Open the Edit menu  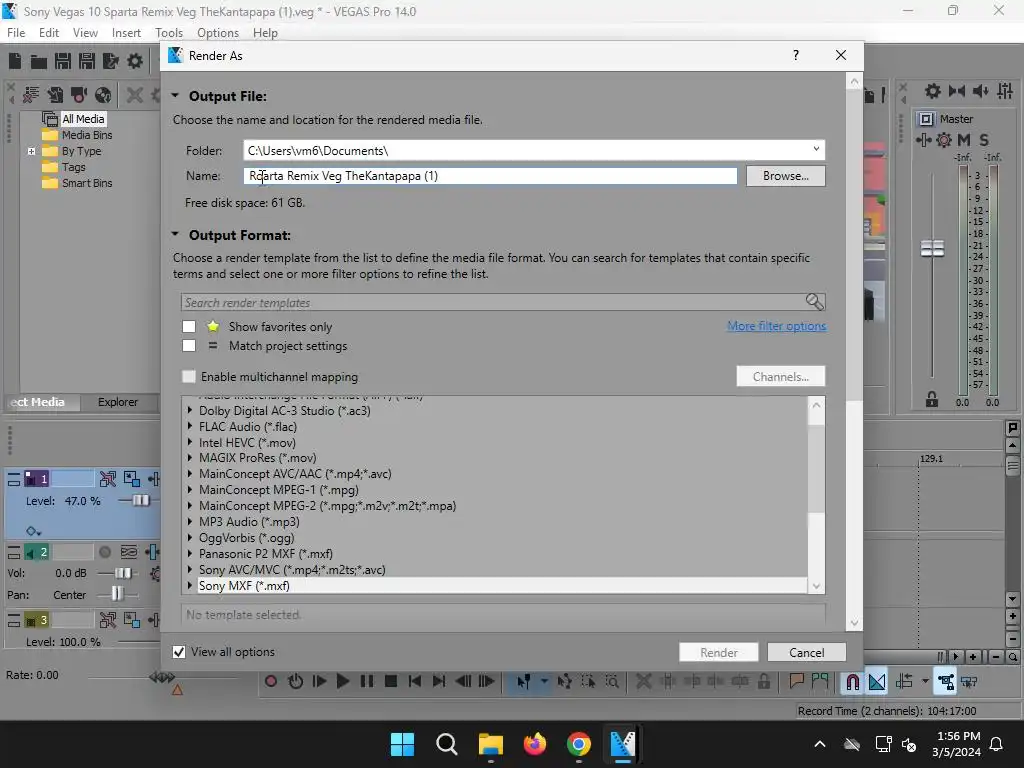(x=48, y=33)
